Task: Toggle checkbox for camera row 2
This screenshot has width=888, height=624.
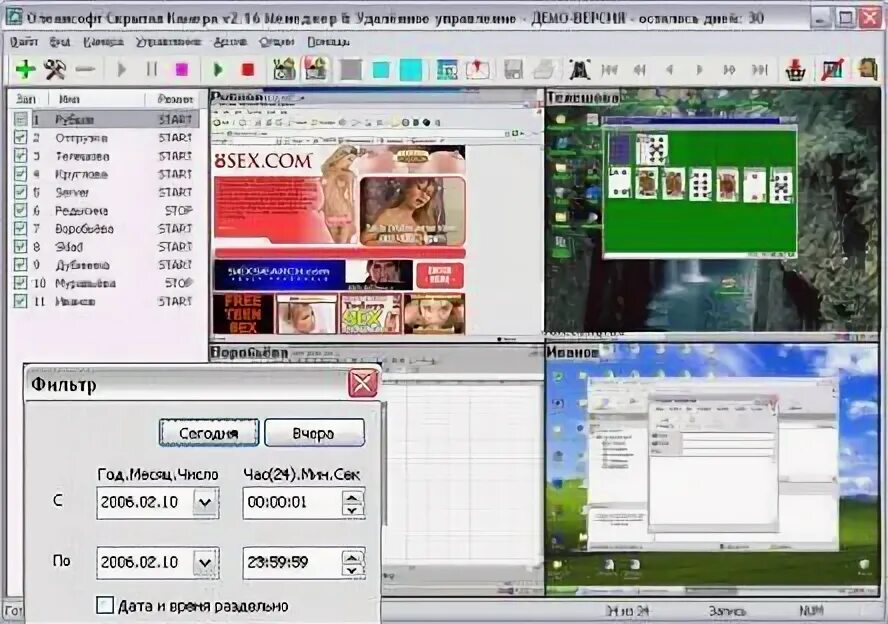Action: pos(20,138)
